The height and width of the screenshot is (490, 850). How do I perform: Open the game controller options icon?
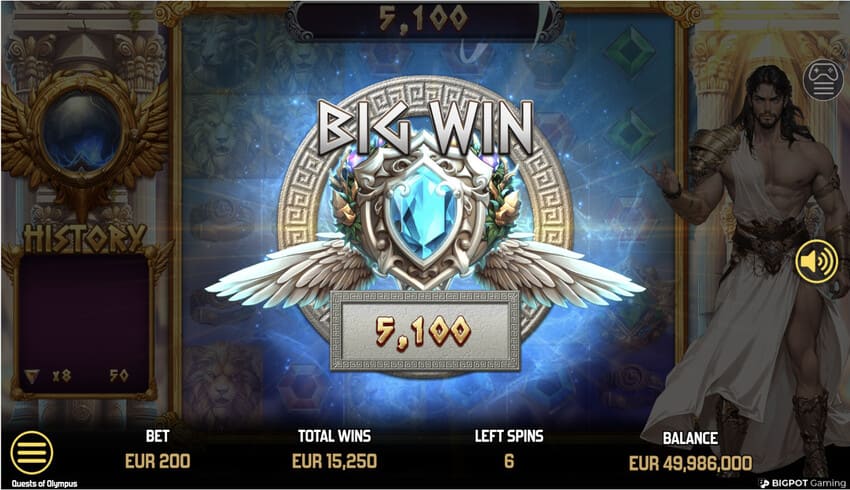coord(823,80)
